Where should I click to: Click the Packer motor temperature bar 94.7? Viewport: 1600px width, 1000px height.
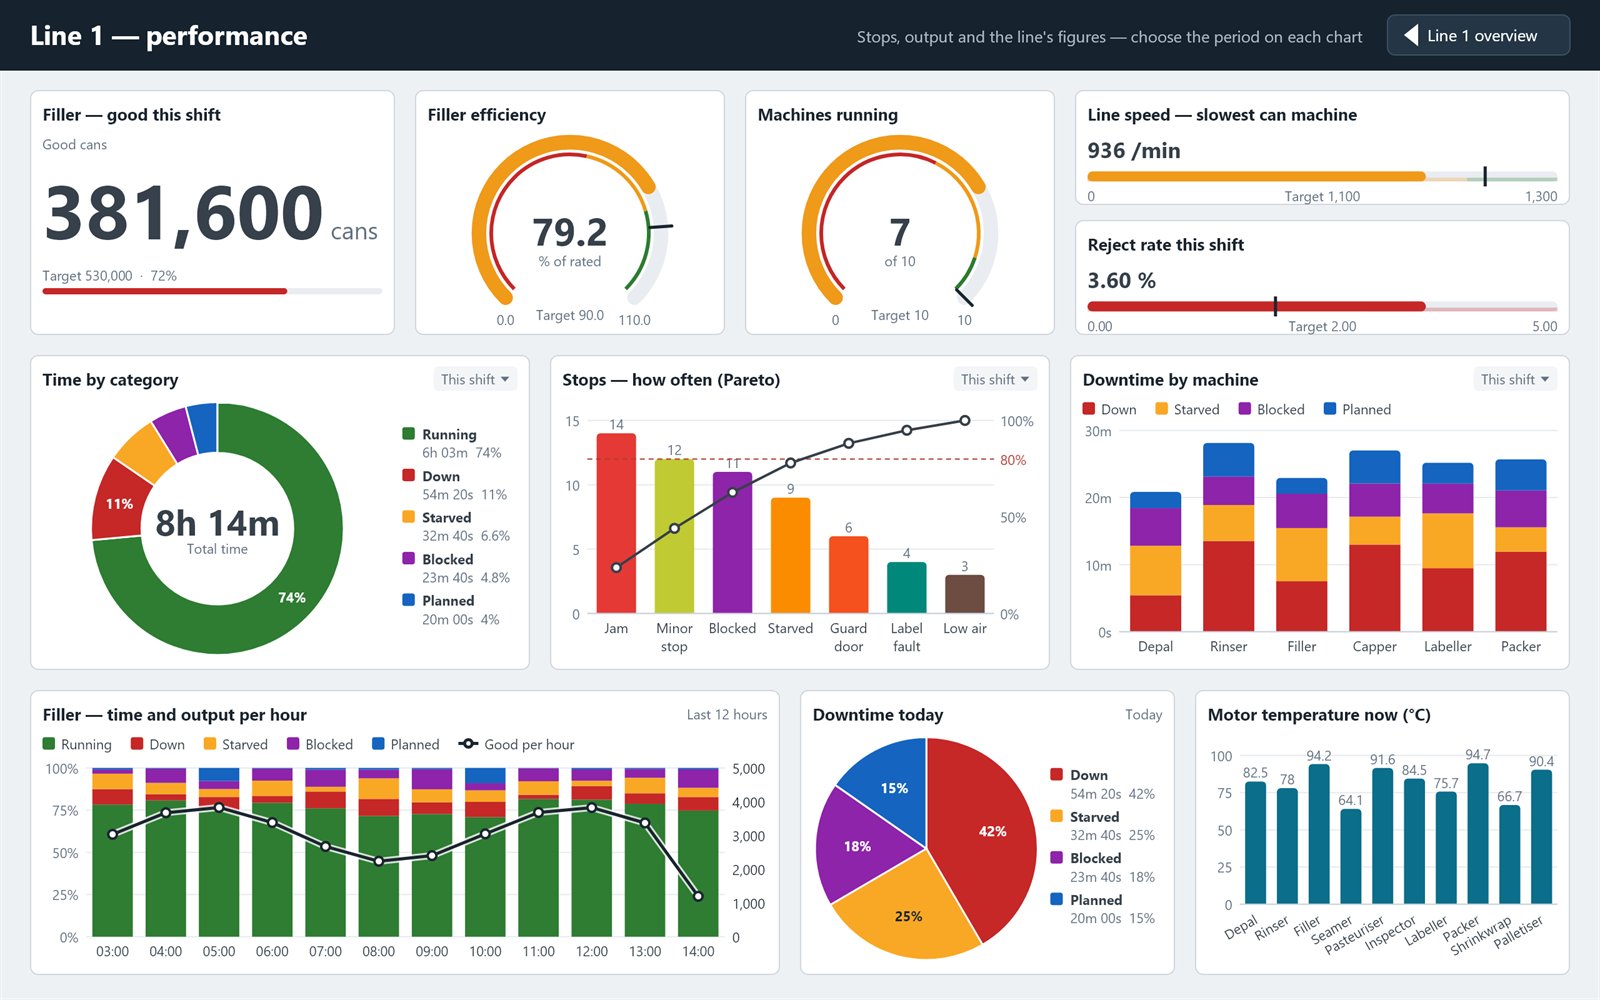[1477, 834]
